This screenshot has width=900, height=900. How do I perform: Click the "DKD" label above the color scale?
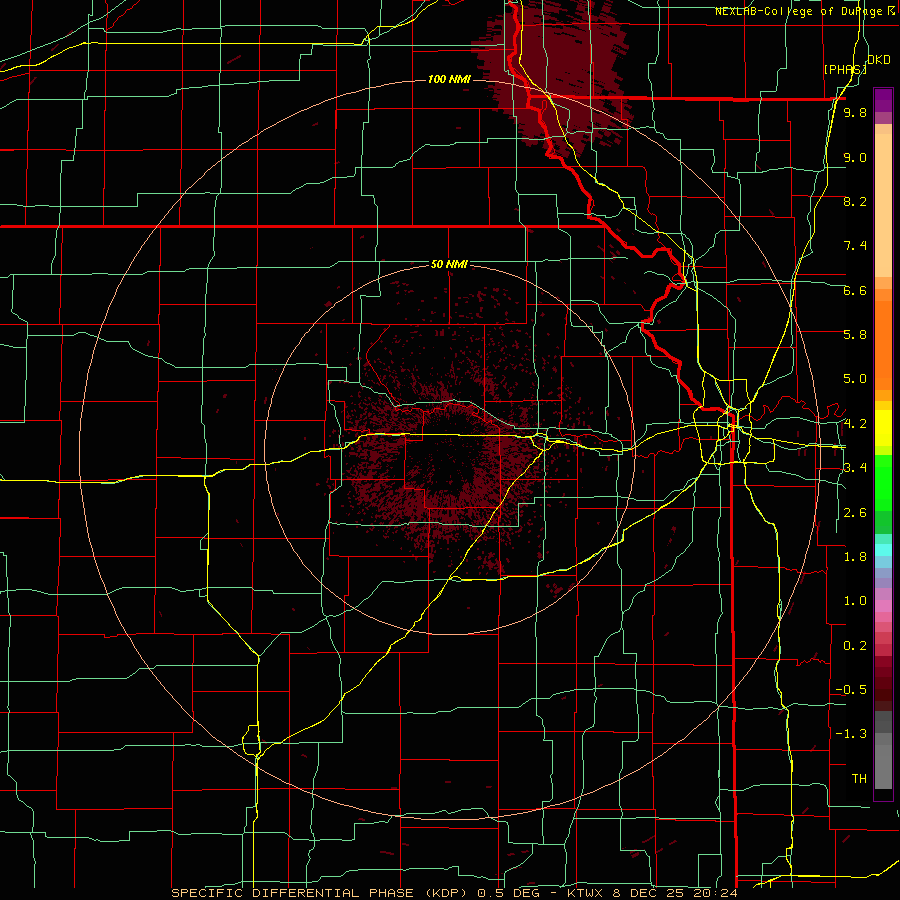(x=879, y=60)
